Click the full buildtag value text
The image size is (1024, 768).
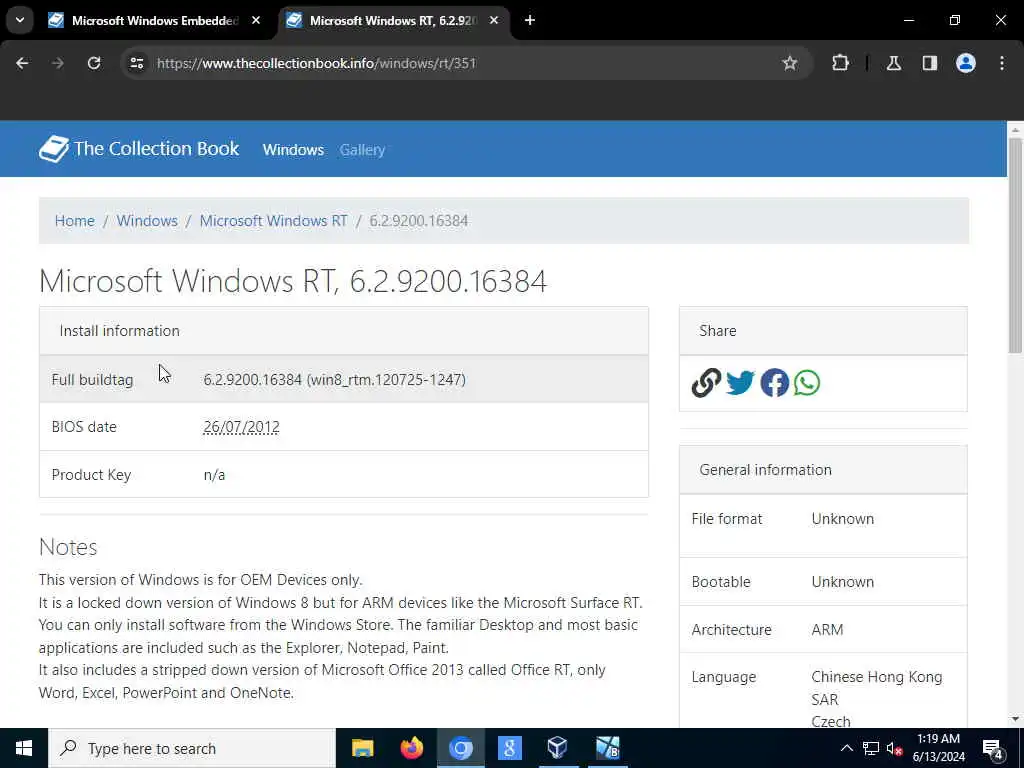pos(334,379)
